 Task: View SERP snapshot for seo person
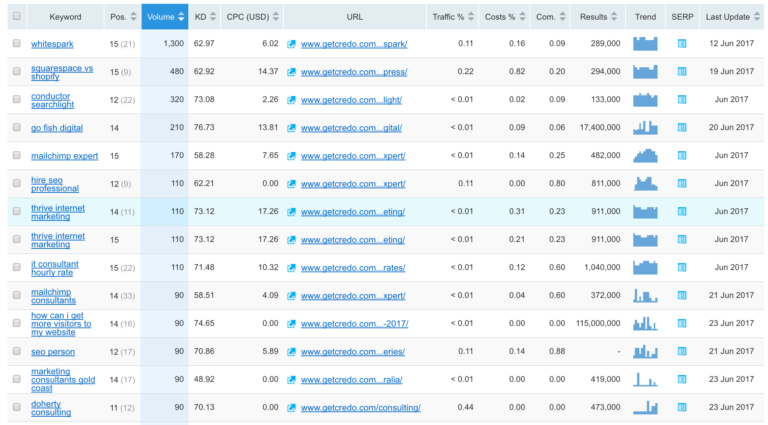[x=682, y=351]
